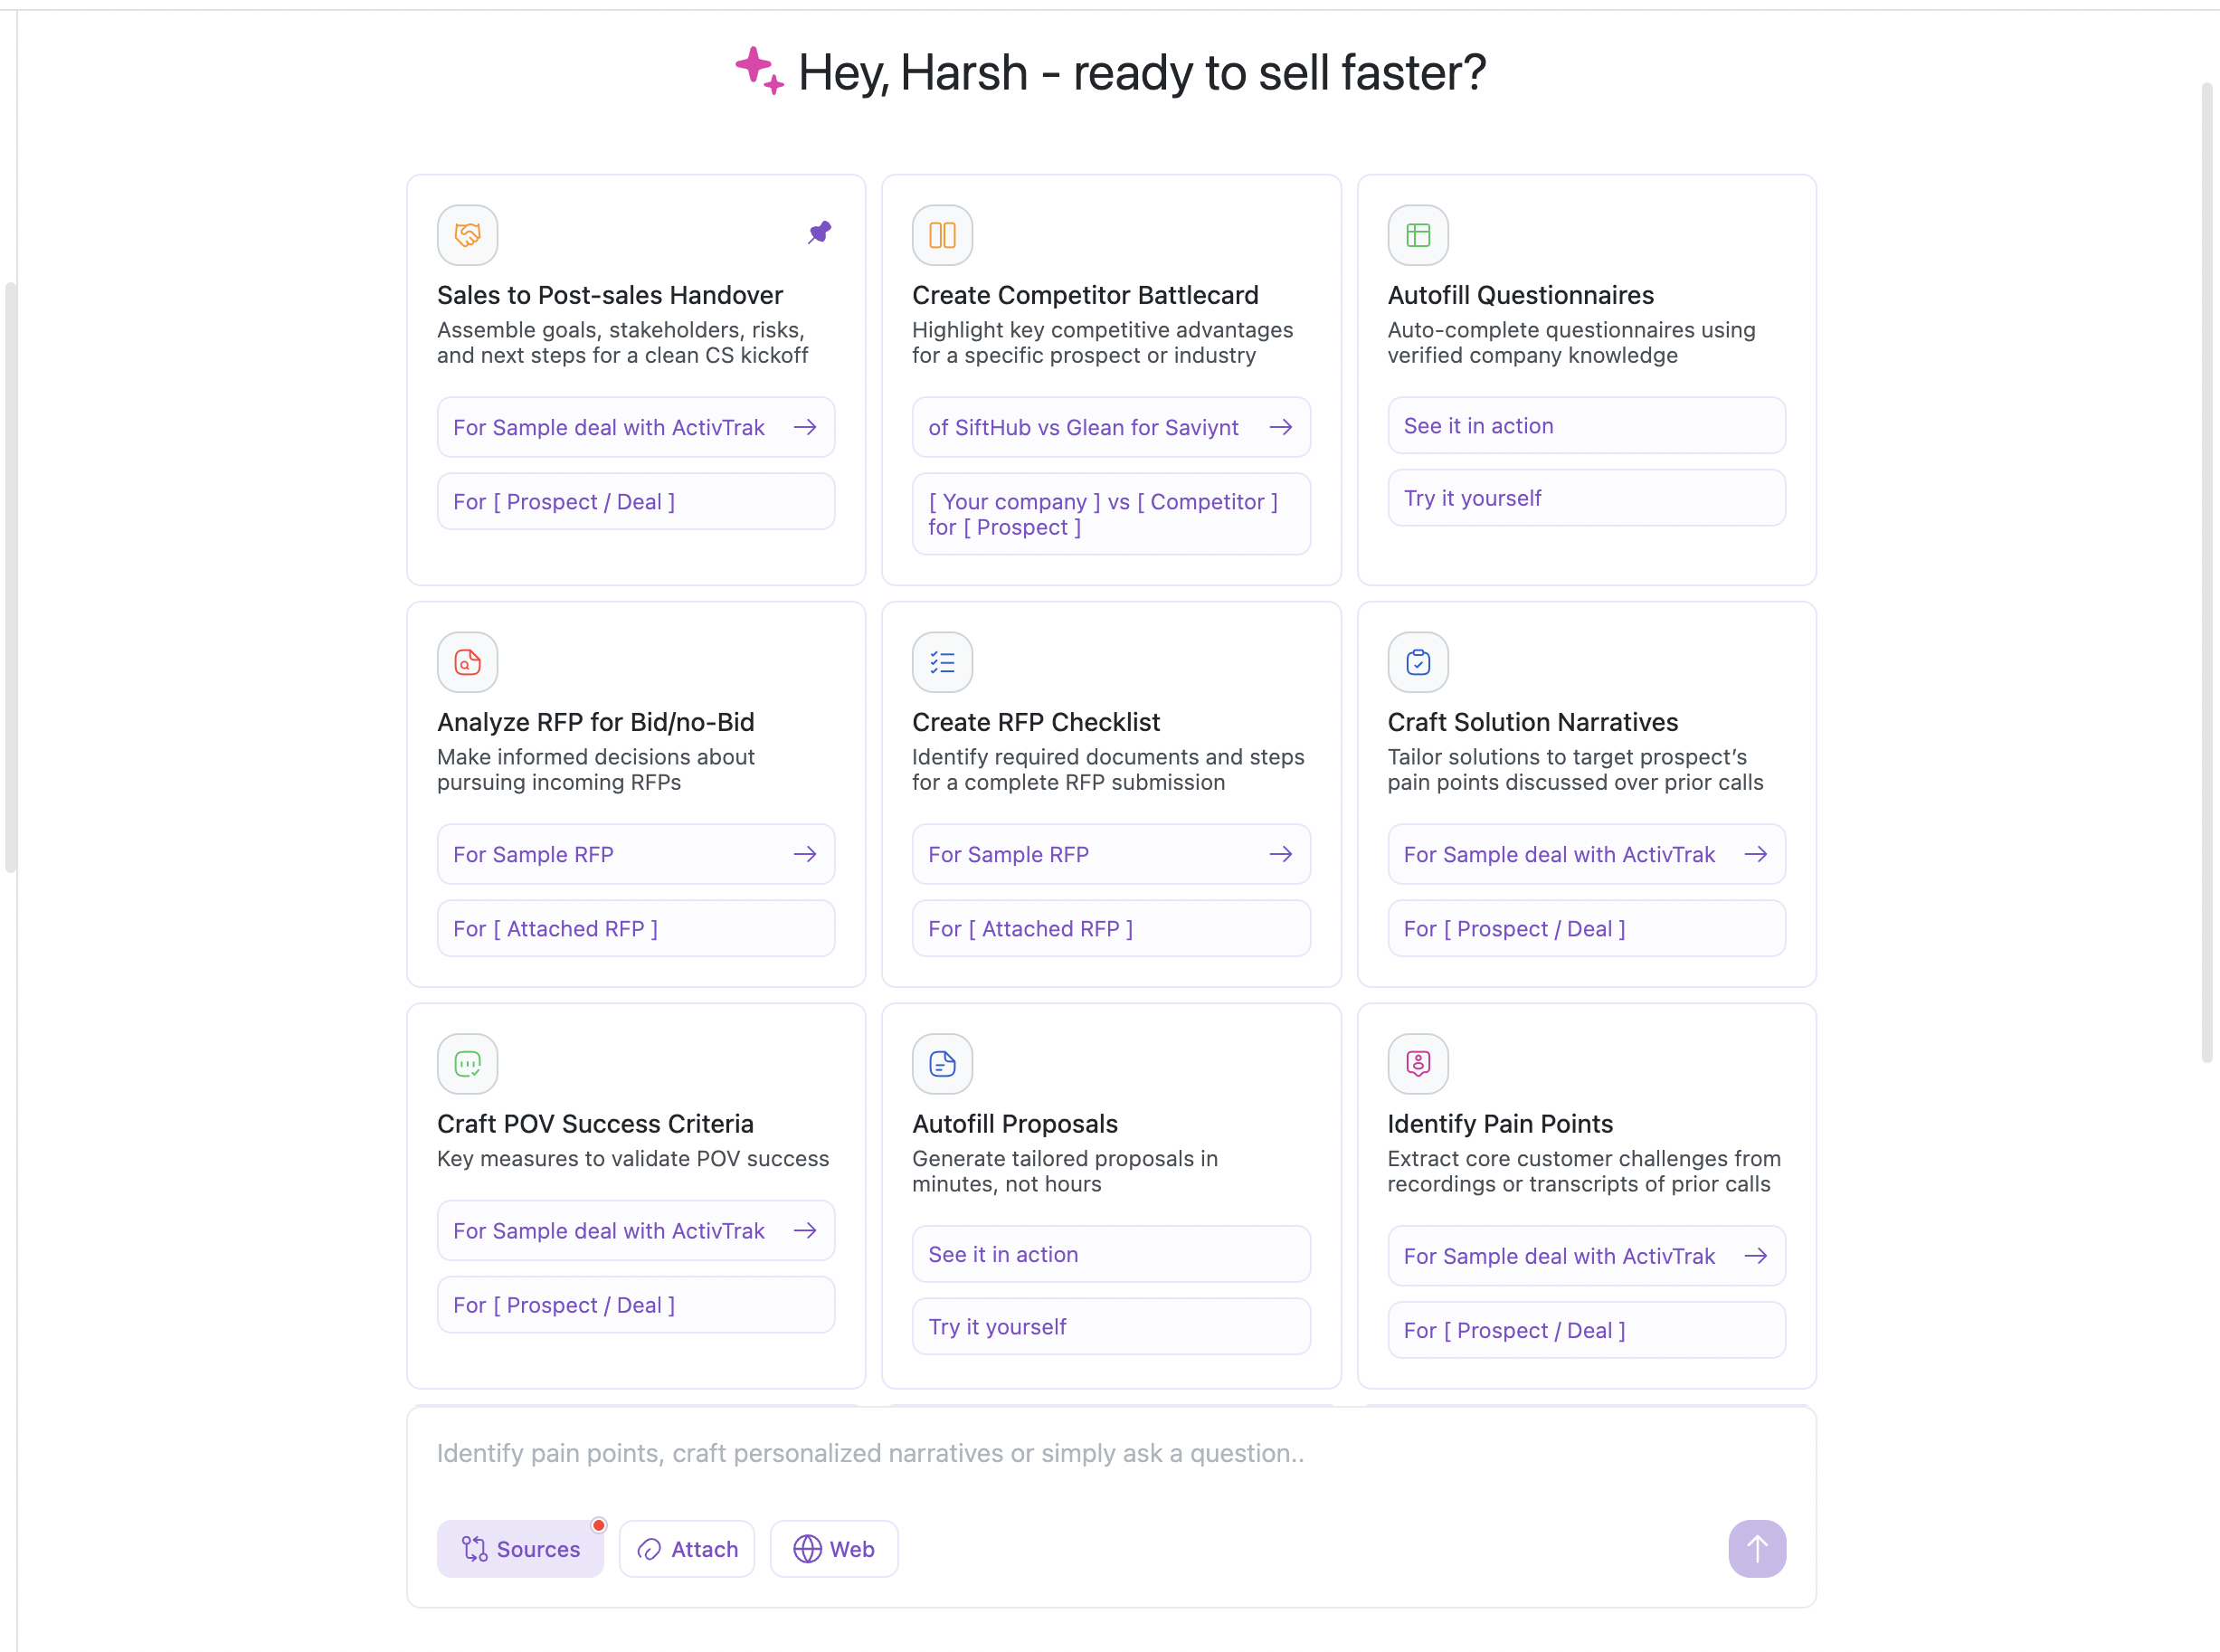Screen dimensions: 2220x1652
Task: Click the Autofill Questionnaires table icon
Action: 1417,235
